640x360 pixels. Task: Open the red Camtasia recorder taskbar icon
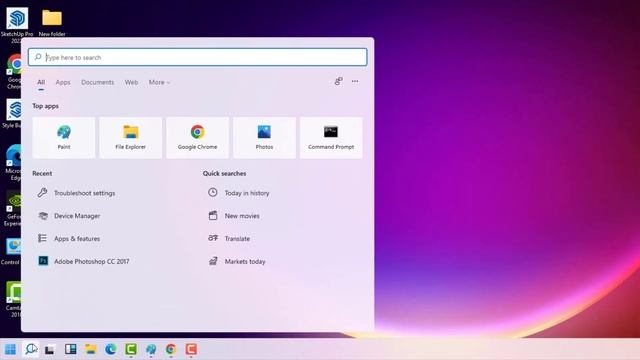tap(191, 349)
